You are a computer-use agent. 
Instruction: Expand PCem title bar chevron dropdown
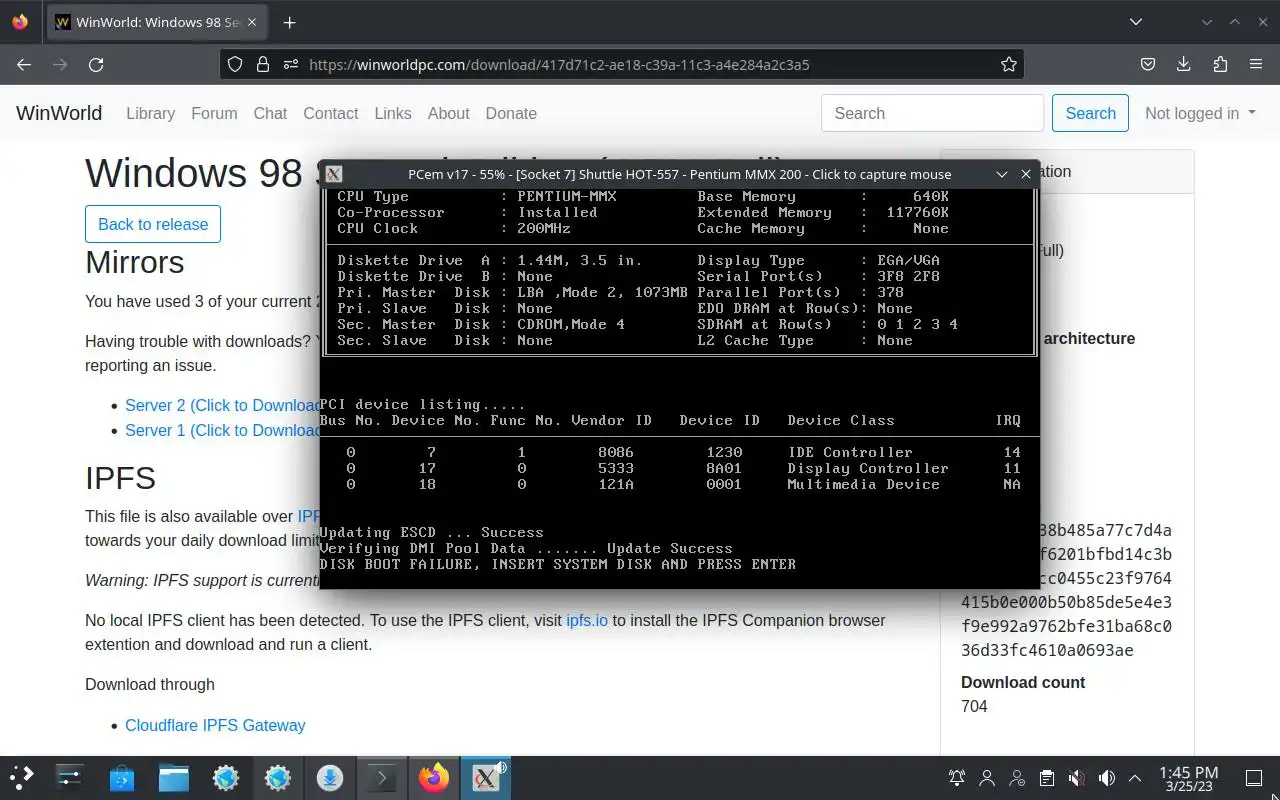pos(1001,174)
